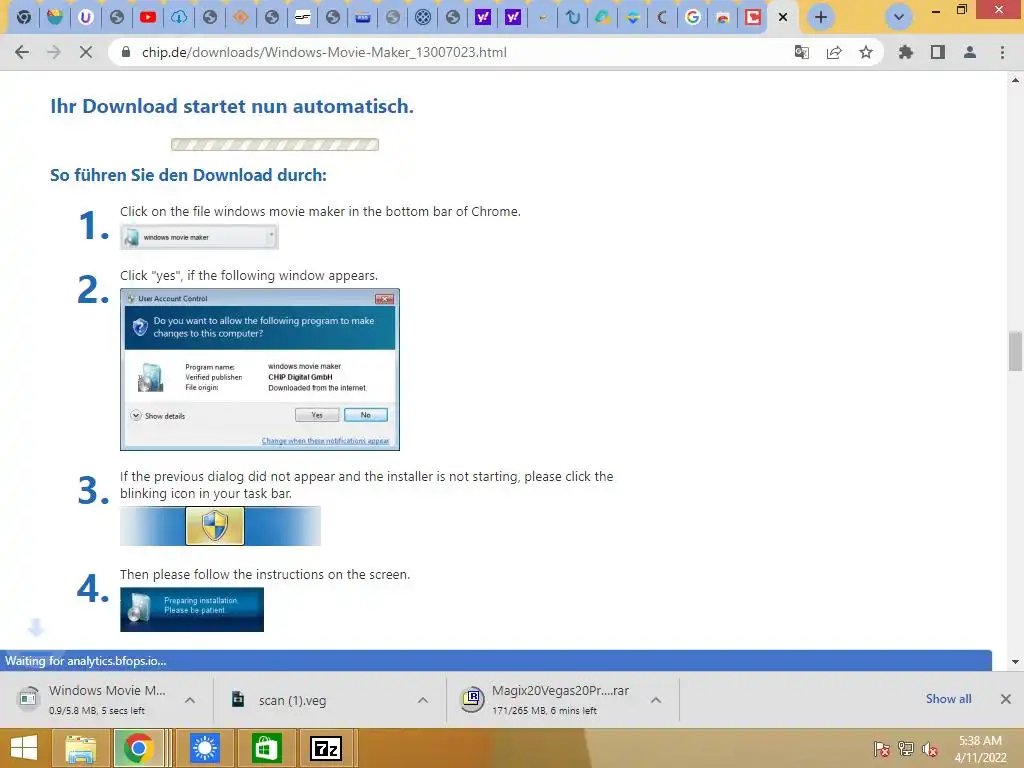This screenshot has width=1024, height=768.
Task: Click the scrollbar up arrow
Action: point(1015,80)
